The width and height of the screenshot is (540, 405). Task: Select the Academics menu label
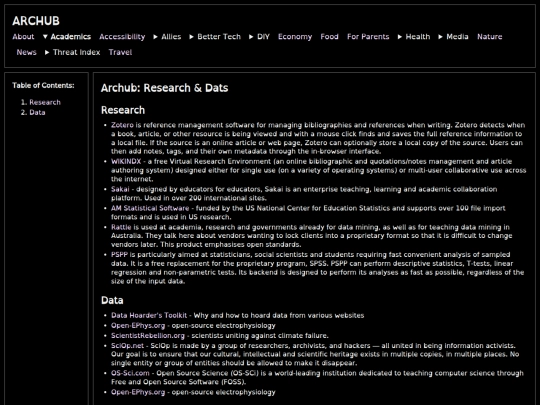(71, 37)
